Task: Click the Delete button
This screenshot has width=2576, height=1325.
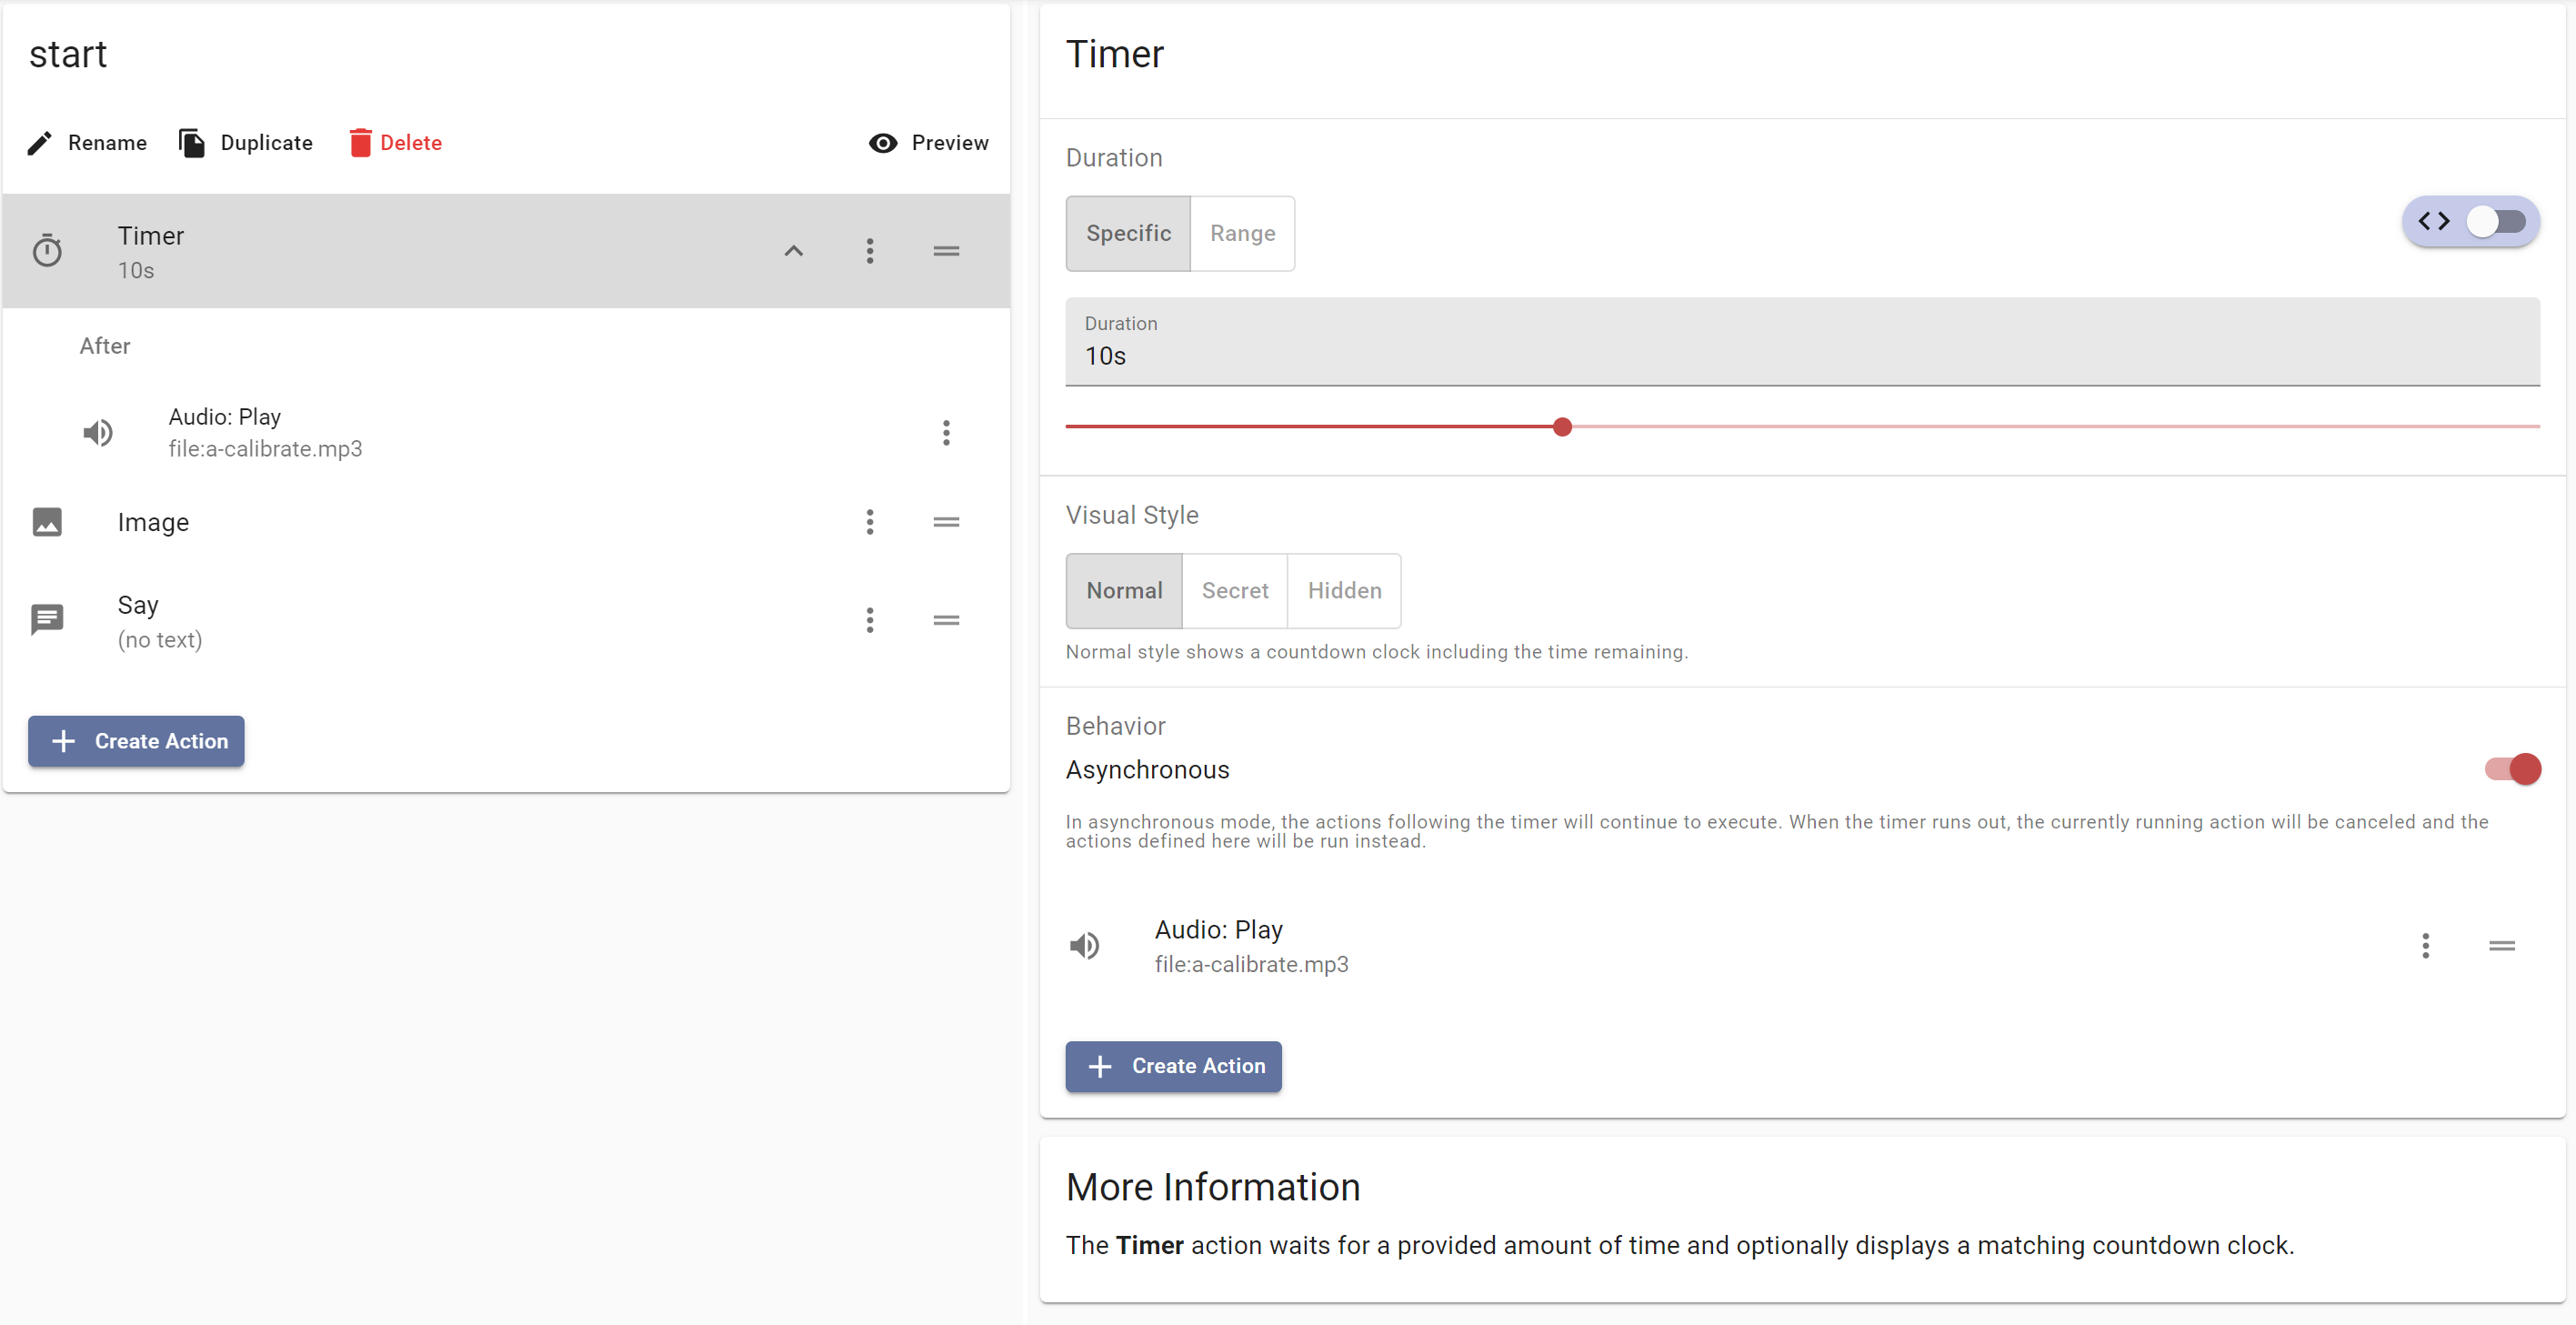Action: 396,143
